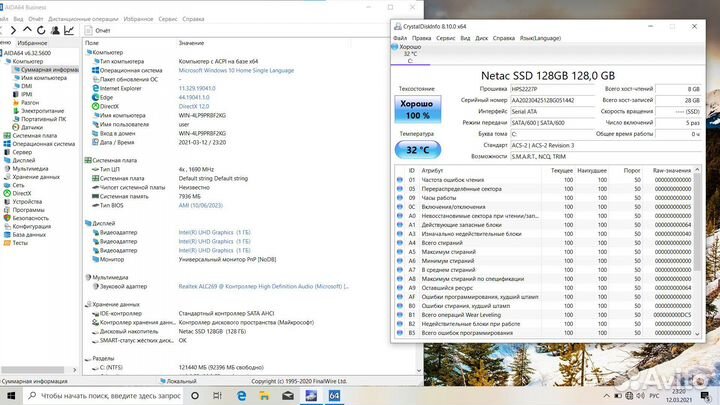Open CrystalDiskInfo Файл menu
Viewport: 720px width, 405px height.
[400, 38]
